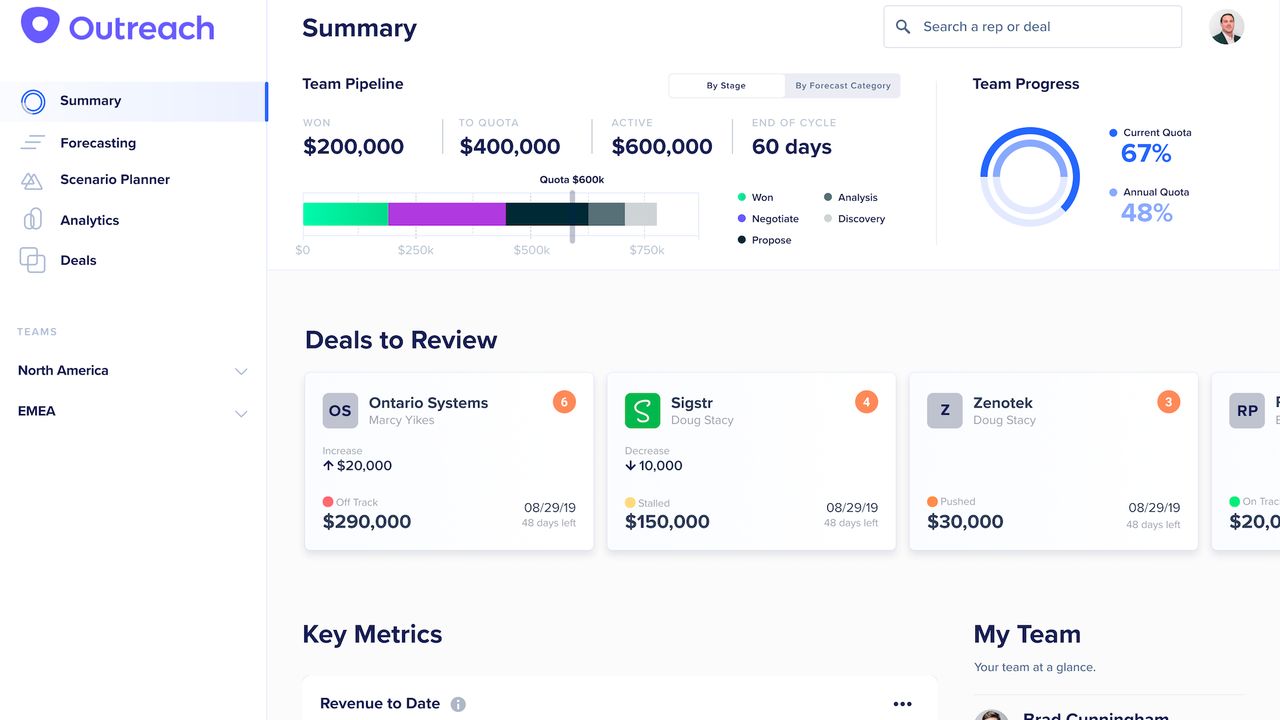Expand the North America team
Viewport: 1280px width, 720px height.
240,371
